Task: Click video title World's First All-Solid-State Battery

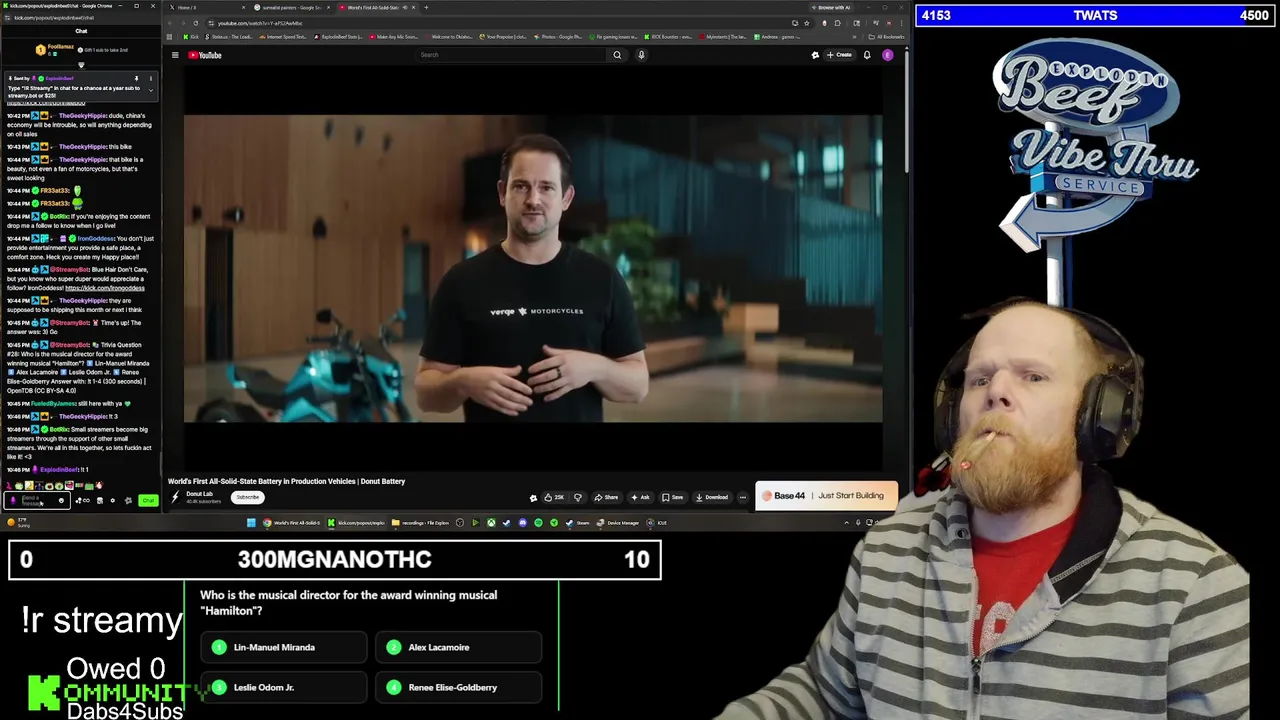Action: [x=286, y=481]
